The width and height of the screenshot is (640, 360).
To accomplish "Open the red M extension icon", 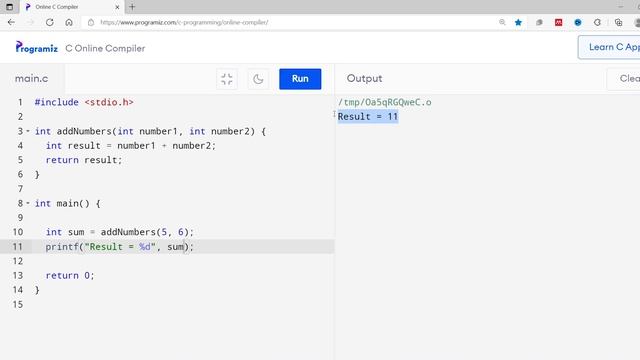I will (558, 22).
